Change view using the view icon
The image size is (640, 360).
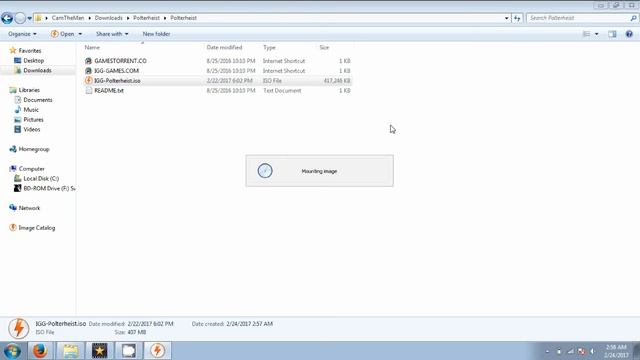click(x=586, y=34)
